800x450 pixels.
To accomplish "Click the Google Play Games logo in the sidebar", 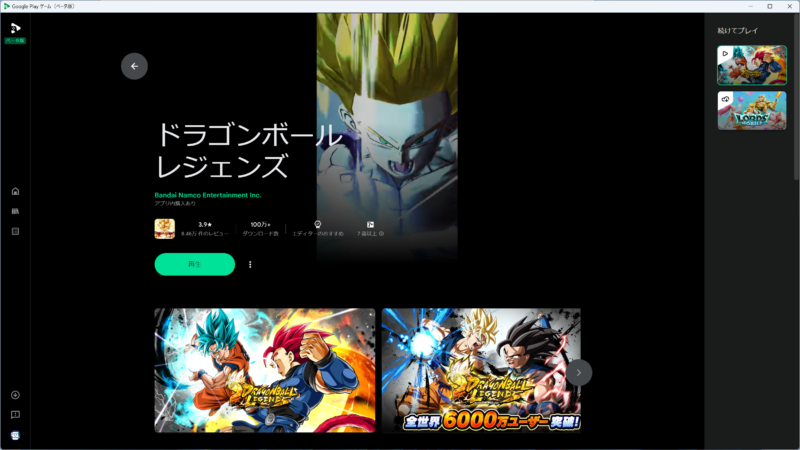I will tap(15, 28).
